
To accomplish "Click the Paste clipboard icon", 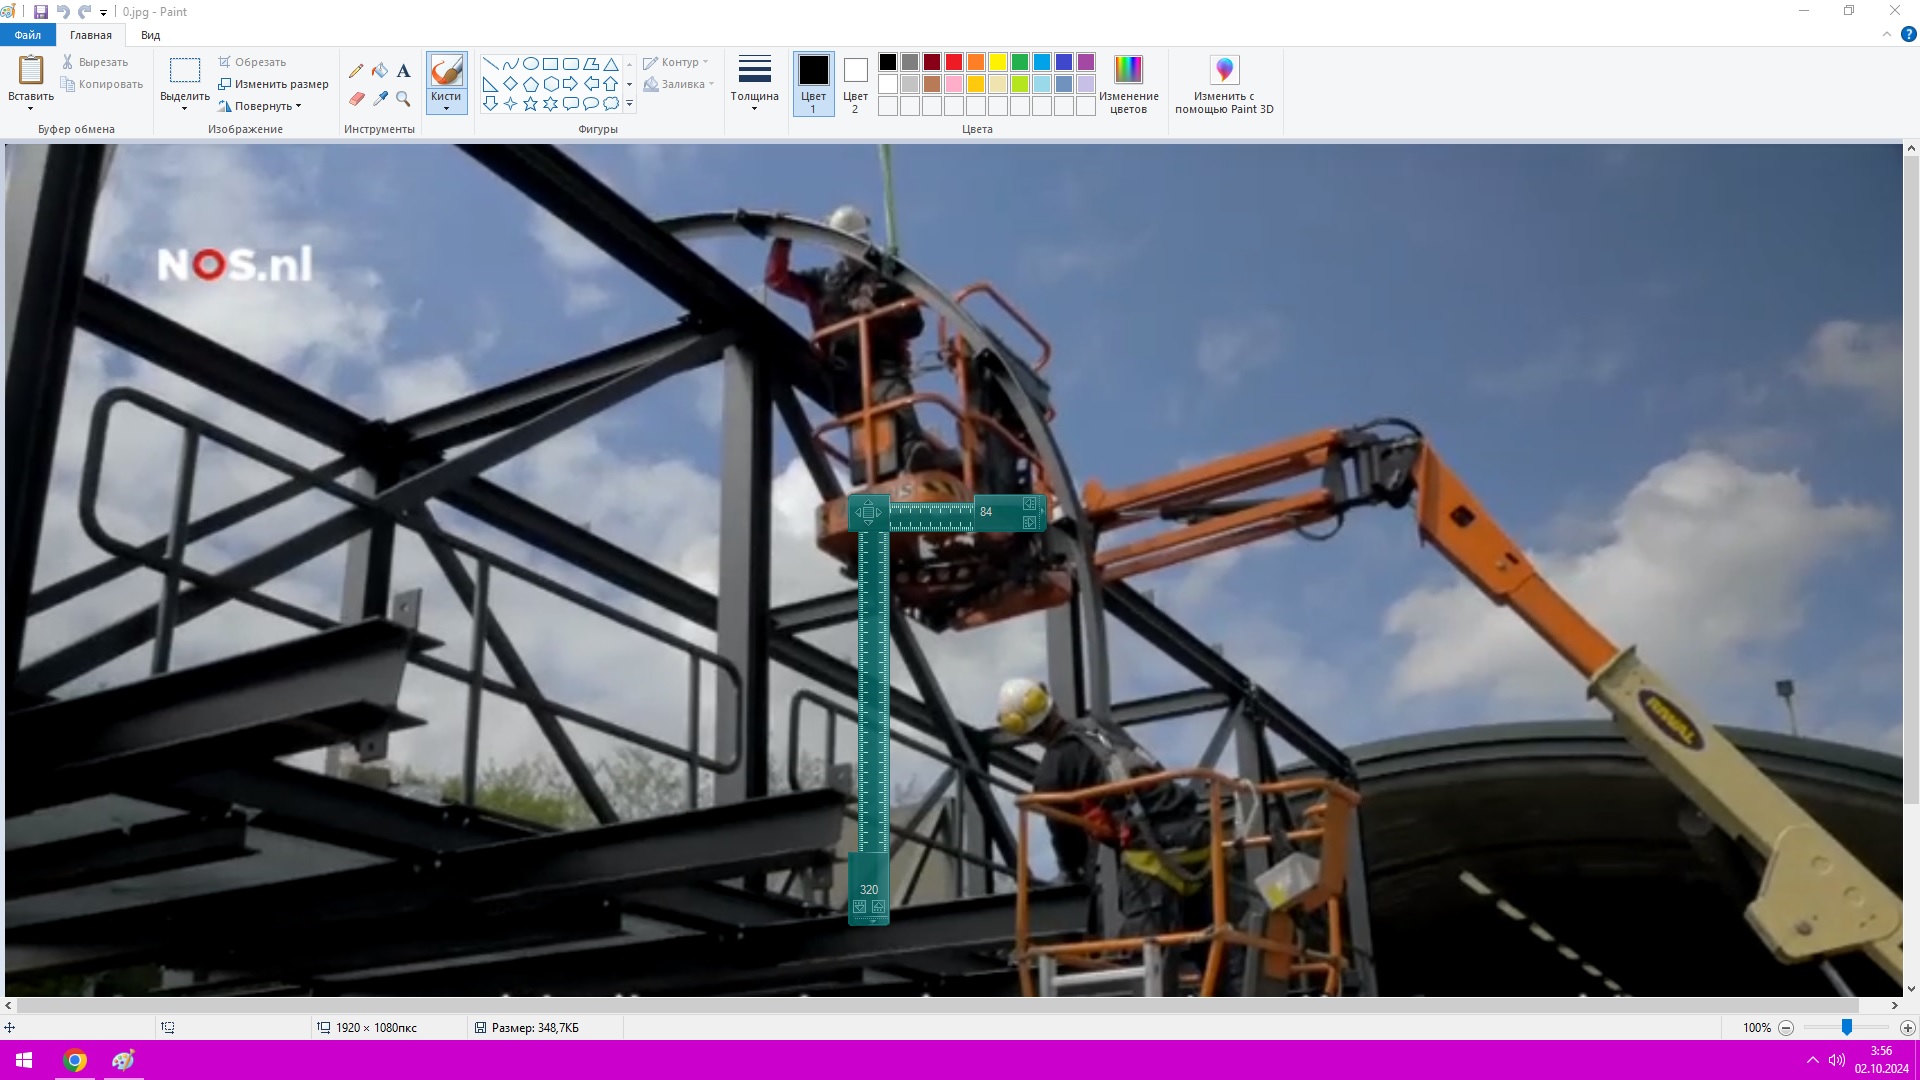I will point(31,70).
